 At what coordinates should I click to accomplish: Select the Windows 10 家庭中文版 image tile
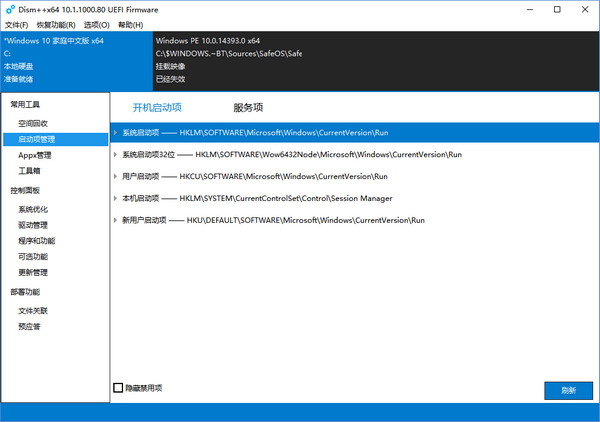[x=77, y=61]
